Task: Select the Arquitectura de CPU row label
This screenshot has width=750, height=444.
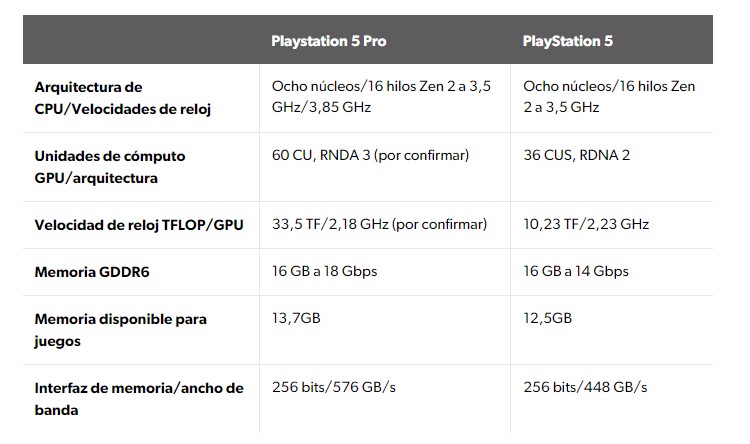Action: pos(122,98)
